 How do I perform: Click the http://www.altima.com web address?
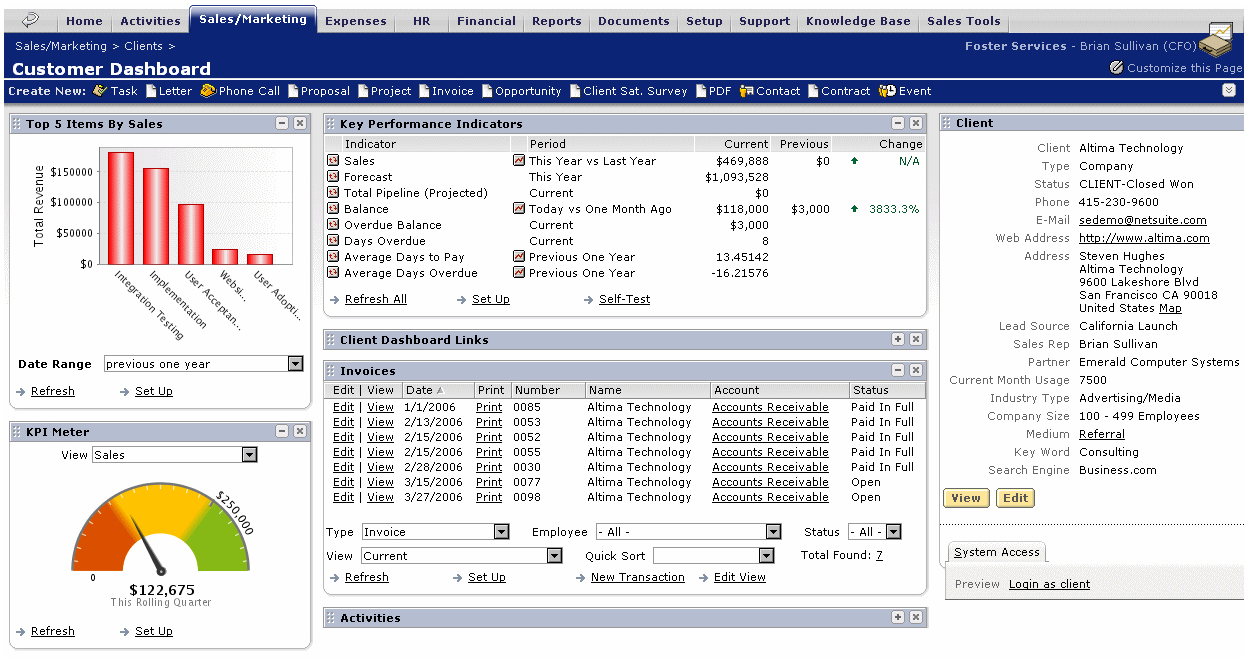coord(1144,238)
